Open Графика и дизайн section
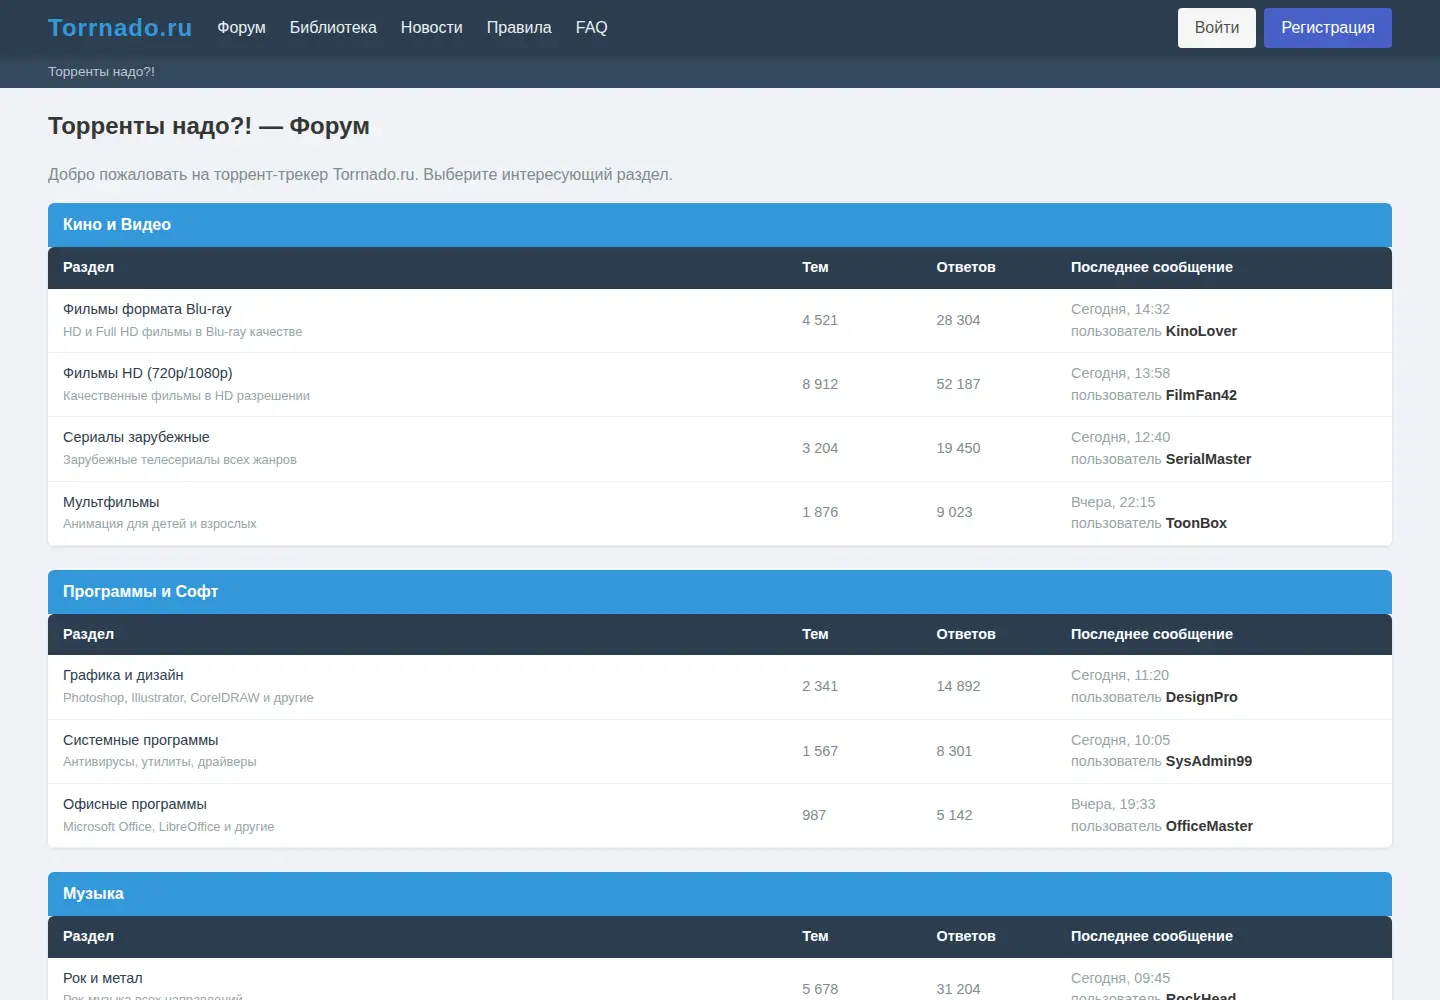 point(123,675)
